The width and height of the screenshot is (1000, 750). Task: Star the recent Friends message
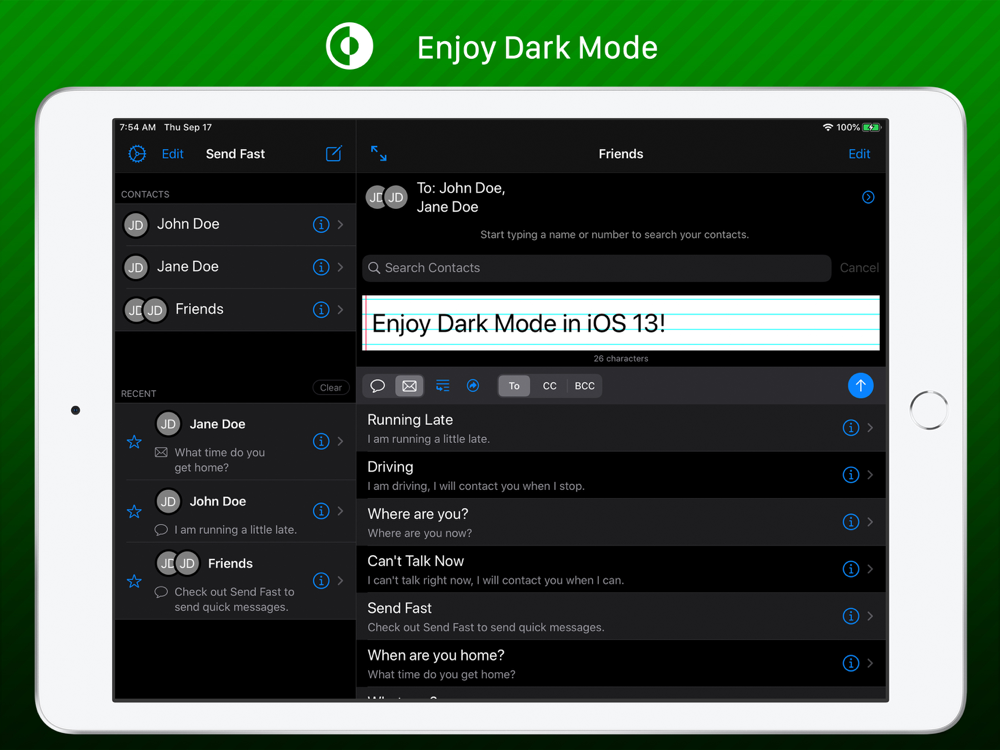coord(134,581)
